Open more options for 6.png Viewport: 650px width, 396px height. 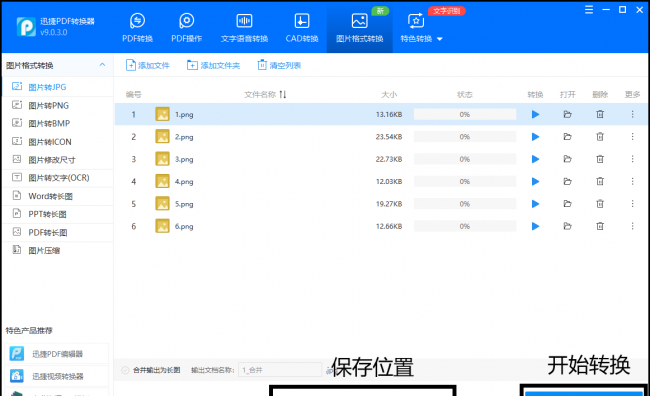[632, 226]
